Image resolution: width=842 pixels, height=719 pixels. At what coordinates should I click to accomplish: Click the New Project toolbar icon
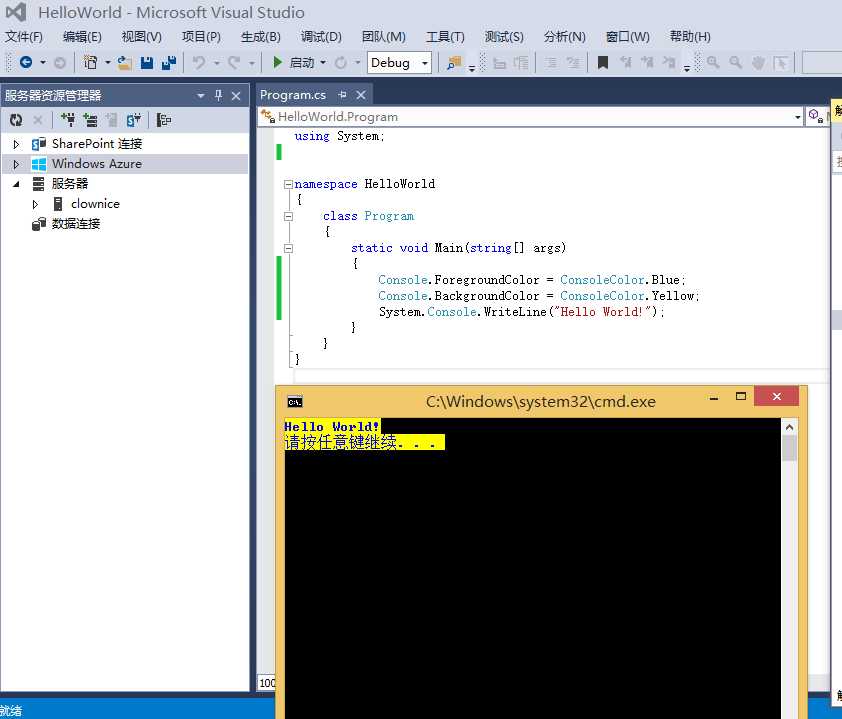[x=90, y=63]
